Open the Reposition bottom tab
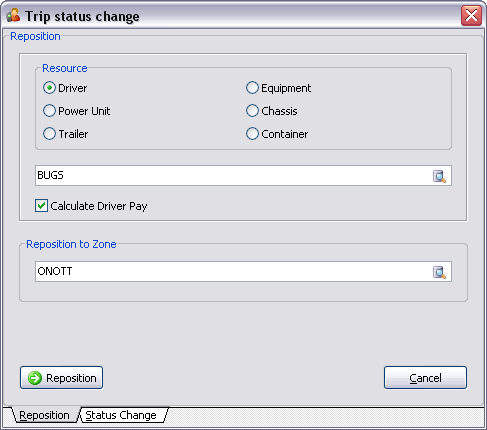Screen dimensions: 487x430 [45, 415]
